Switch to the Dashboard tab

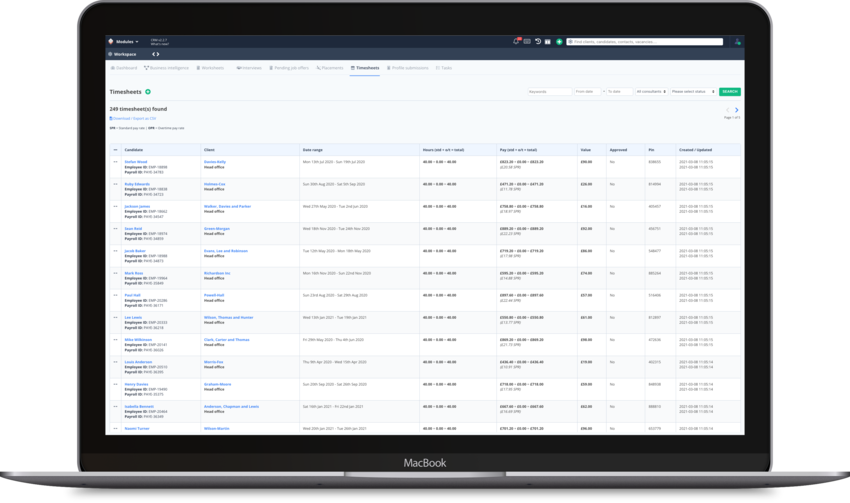click(124, 68)
